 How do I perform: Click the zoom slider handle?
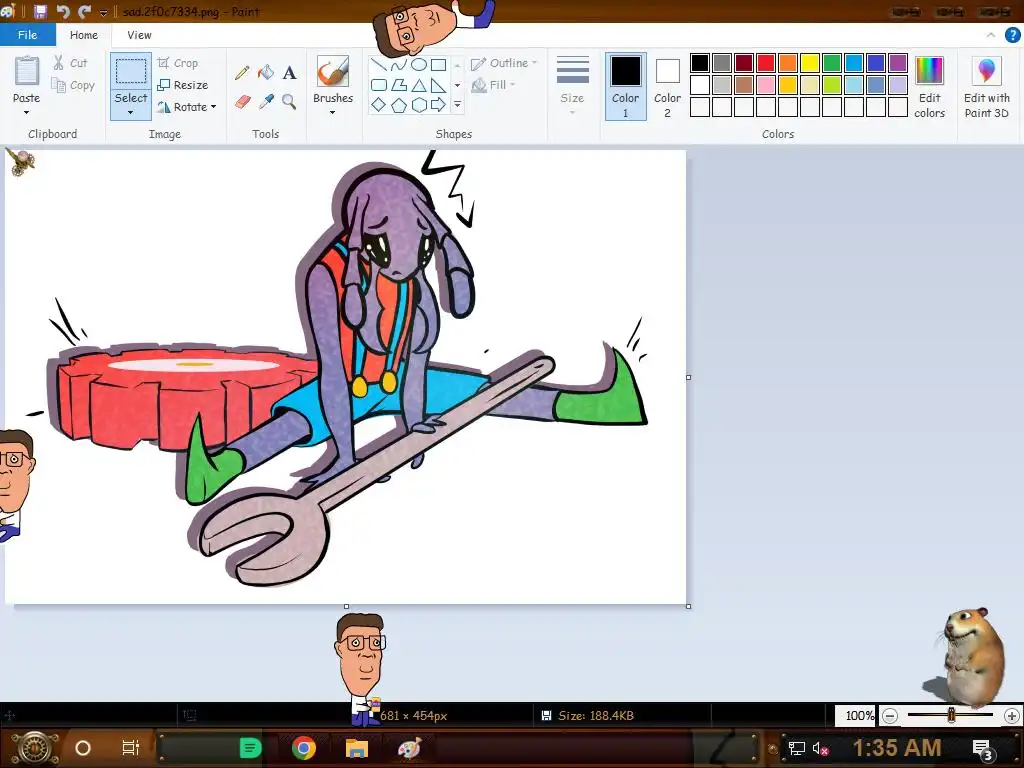tap(951, 715)
